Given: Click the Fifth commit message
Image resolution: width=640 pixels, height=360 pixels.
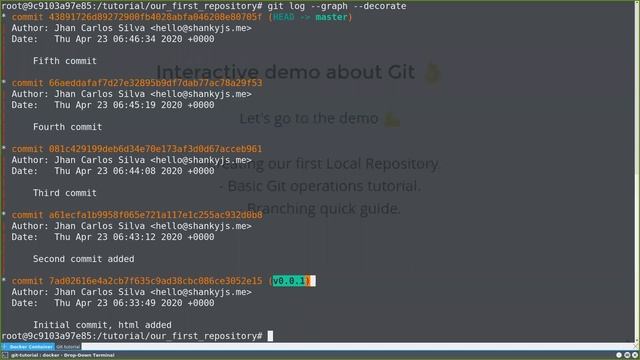Looking at the screenshot, I should [x=64, y=61].
